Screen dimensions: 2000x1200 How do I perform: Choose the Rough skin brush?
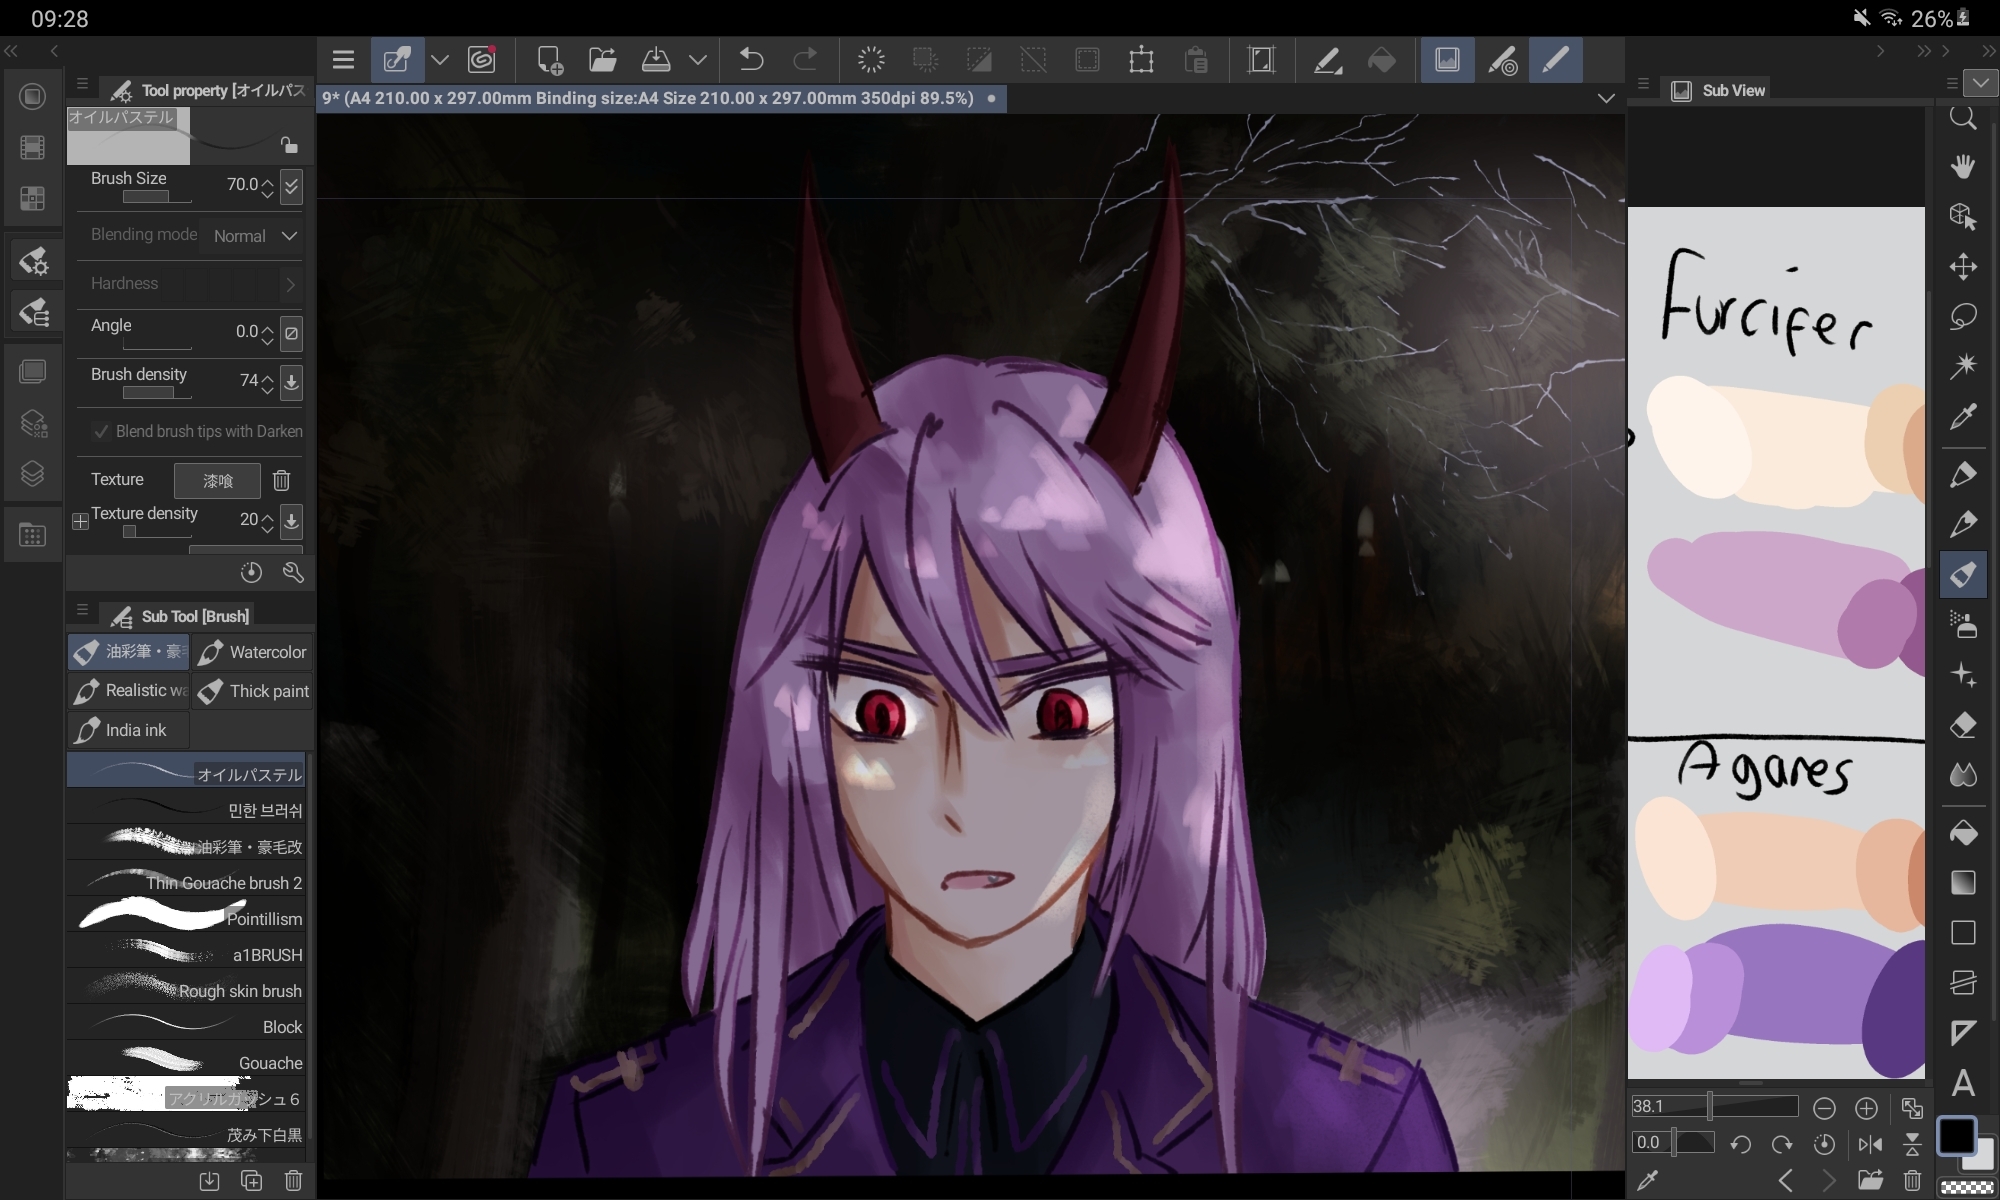tap(186, 990)
